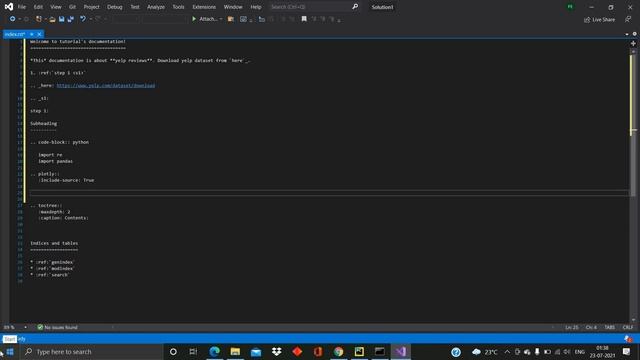The width and height of the screenshot is (640, 360).
Task: Click the Ln 25 line indicator
Action: pyautogui.click(x=572, y=327)
